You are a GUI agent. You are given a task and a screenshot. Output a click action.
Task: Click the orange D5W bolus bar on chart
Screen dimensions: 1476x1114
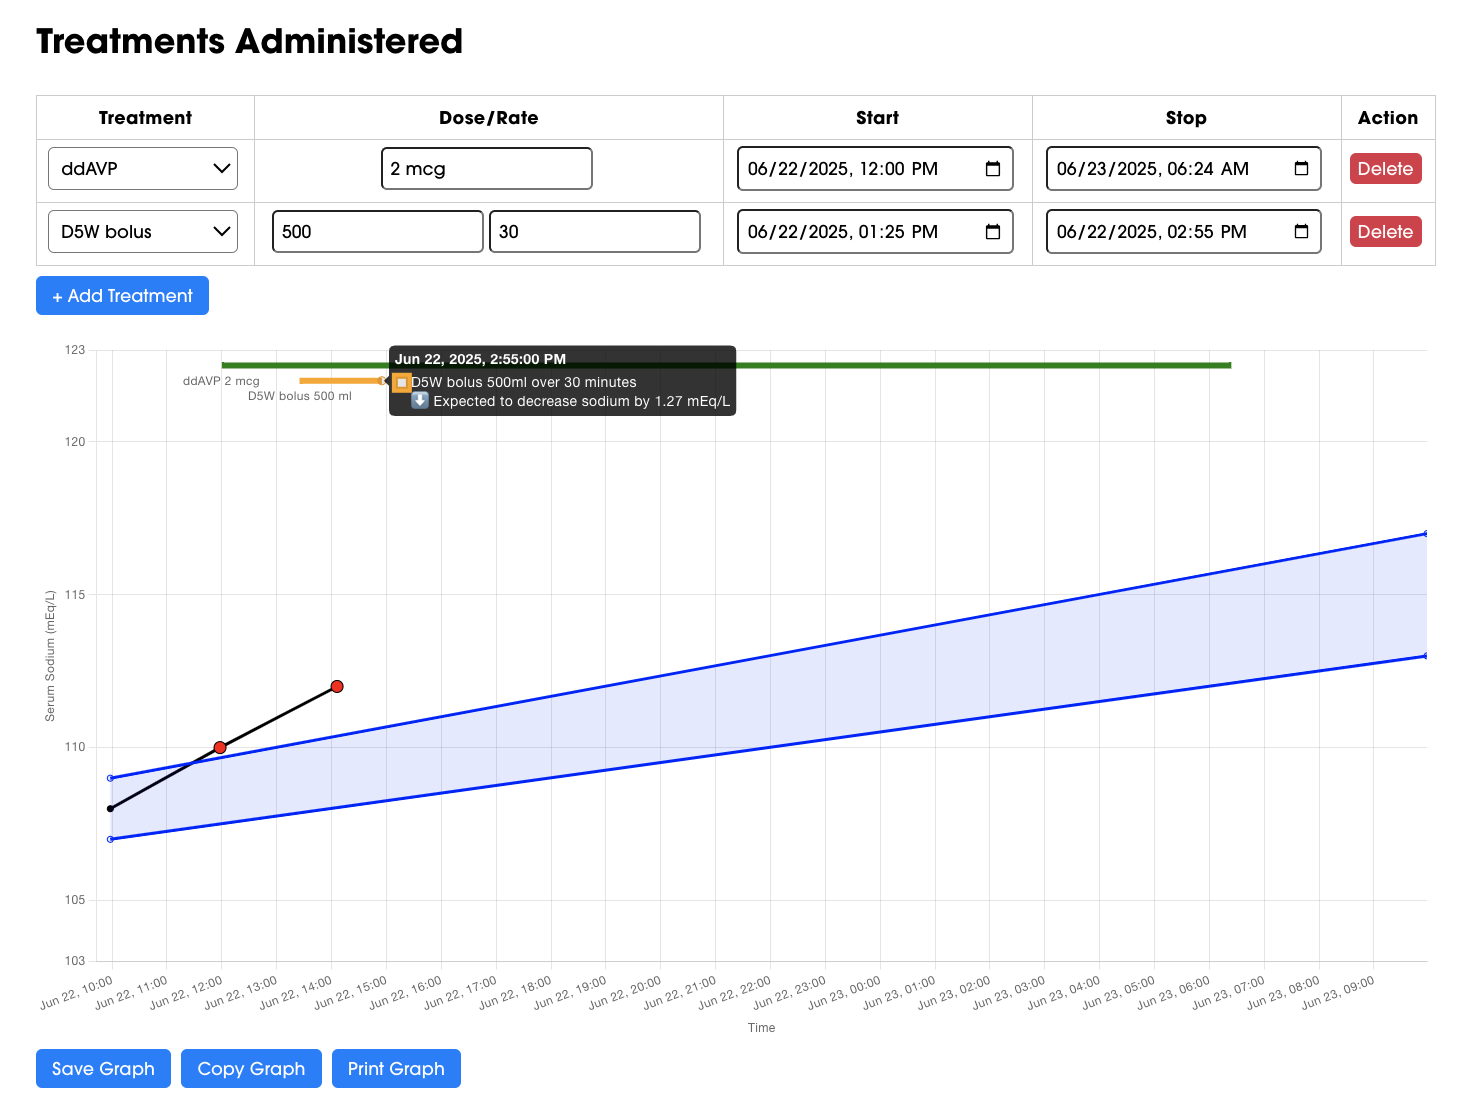[340, 381]
